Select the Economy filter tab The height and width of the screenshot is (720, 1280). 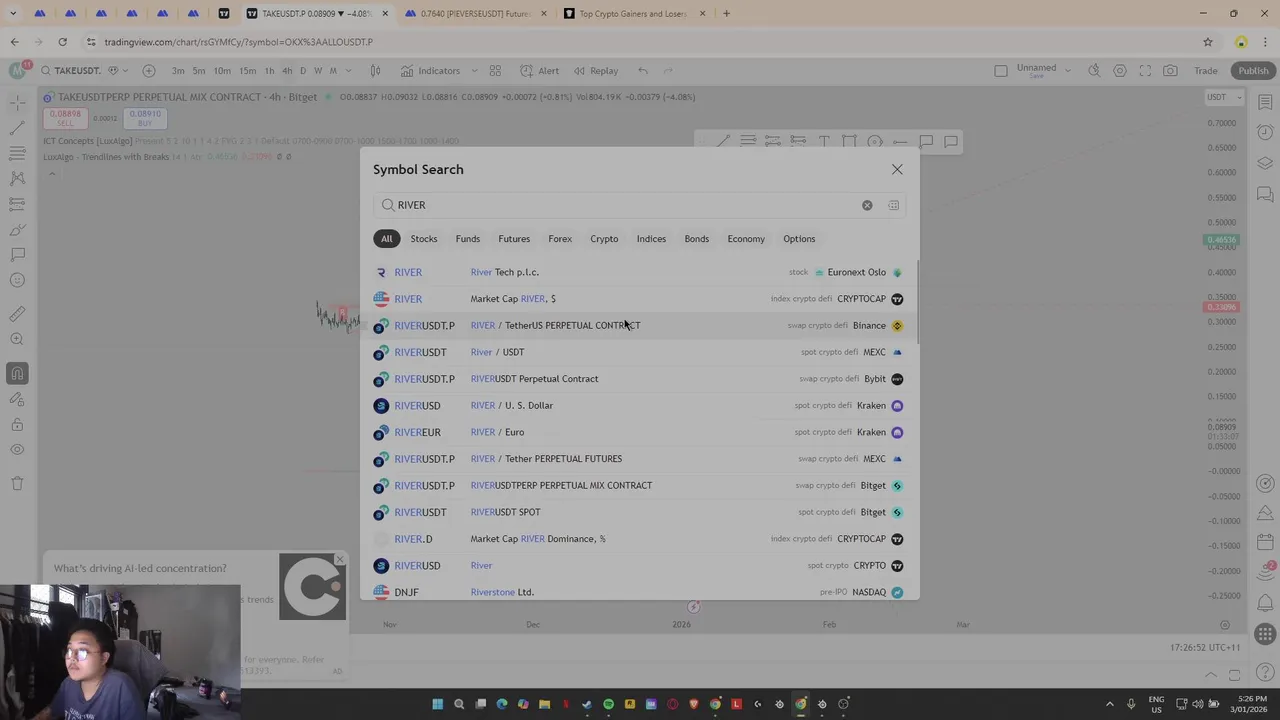pos(746,239)
